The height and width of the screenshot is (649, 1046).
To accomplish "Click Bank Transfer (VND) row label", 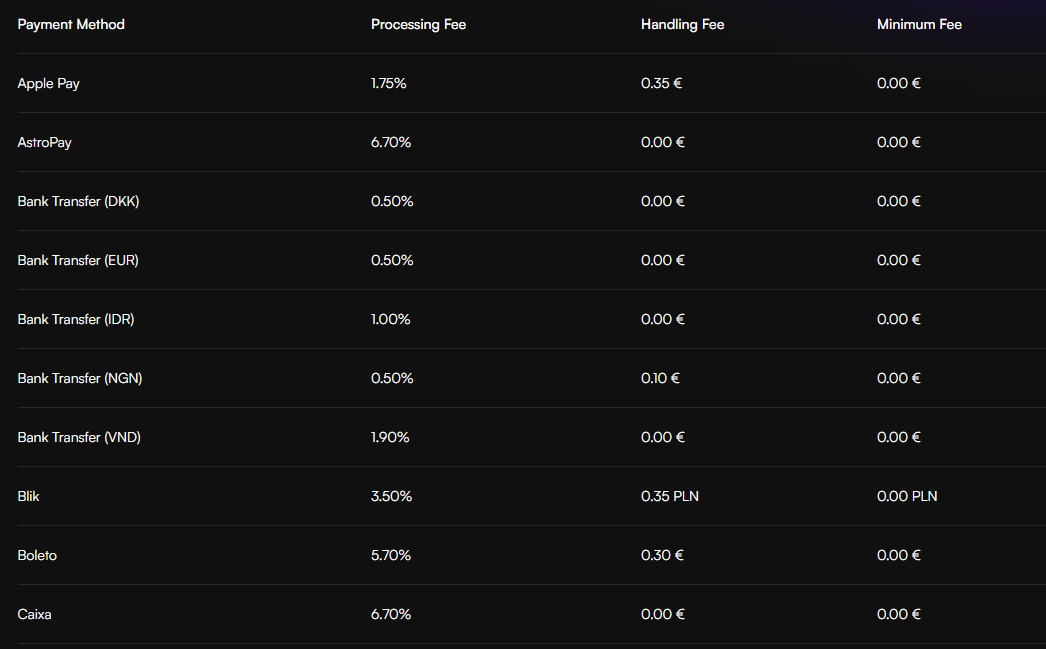I will click(x=79, y=437).
